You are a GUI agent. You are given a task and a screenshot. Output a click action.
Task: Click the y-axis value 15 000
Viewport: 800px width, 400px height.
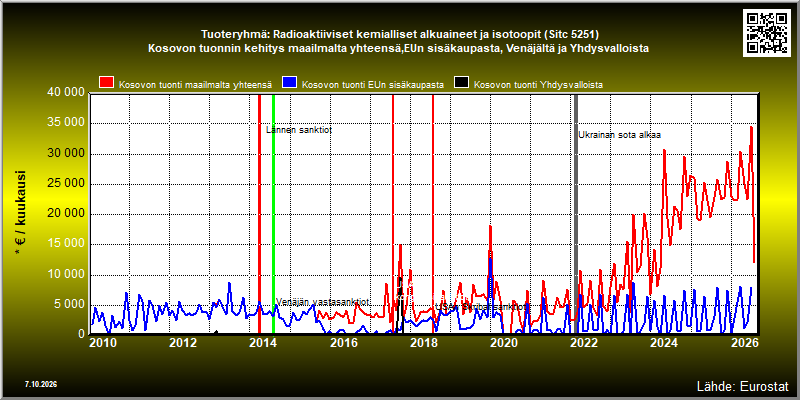coord(64,244)
